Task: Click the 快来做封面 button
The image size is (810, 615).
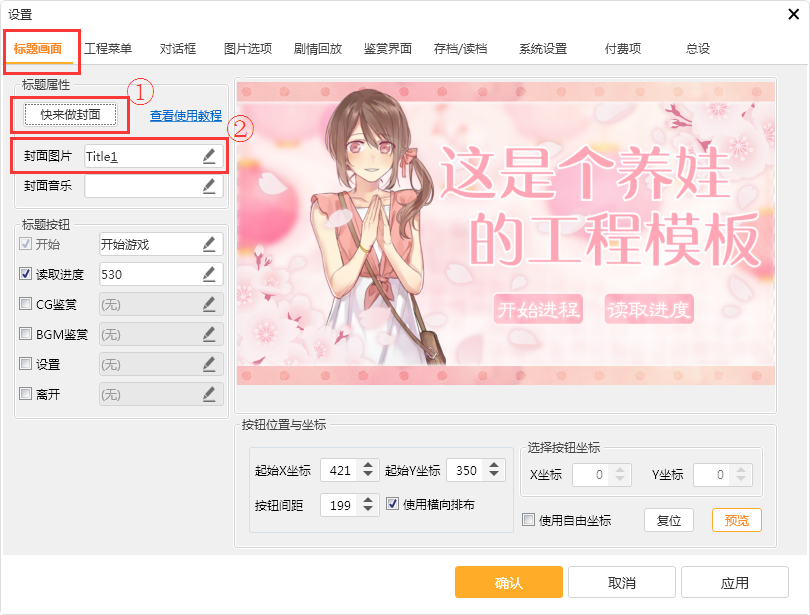Action: [x=70, y=115]
